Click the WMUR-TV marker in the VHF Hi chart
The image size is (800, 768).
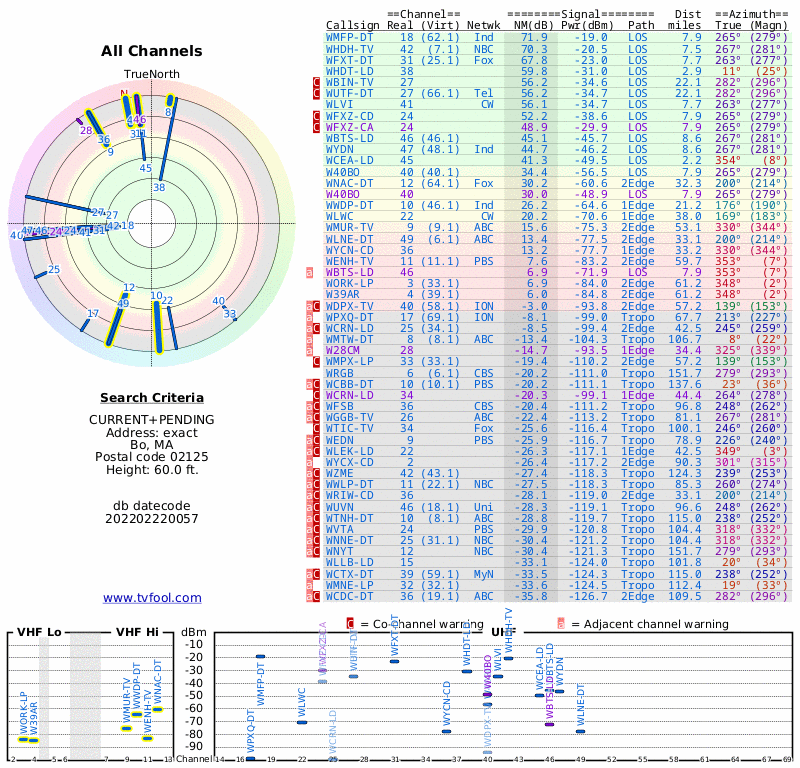point(127,728)
